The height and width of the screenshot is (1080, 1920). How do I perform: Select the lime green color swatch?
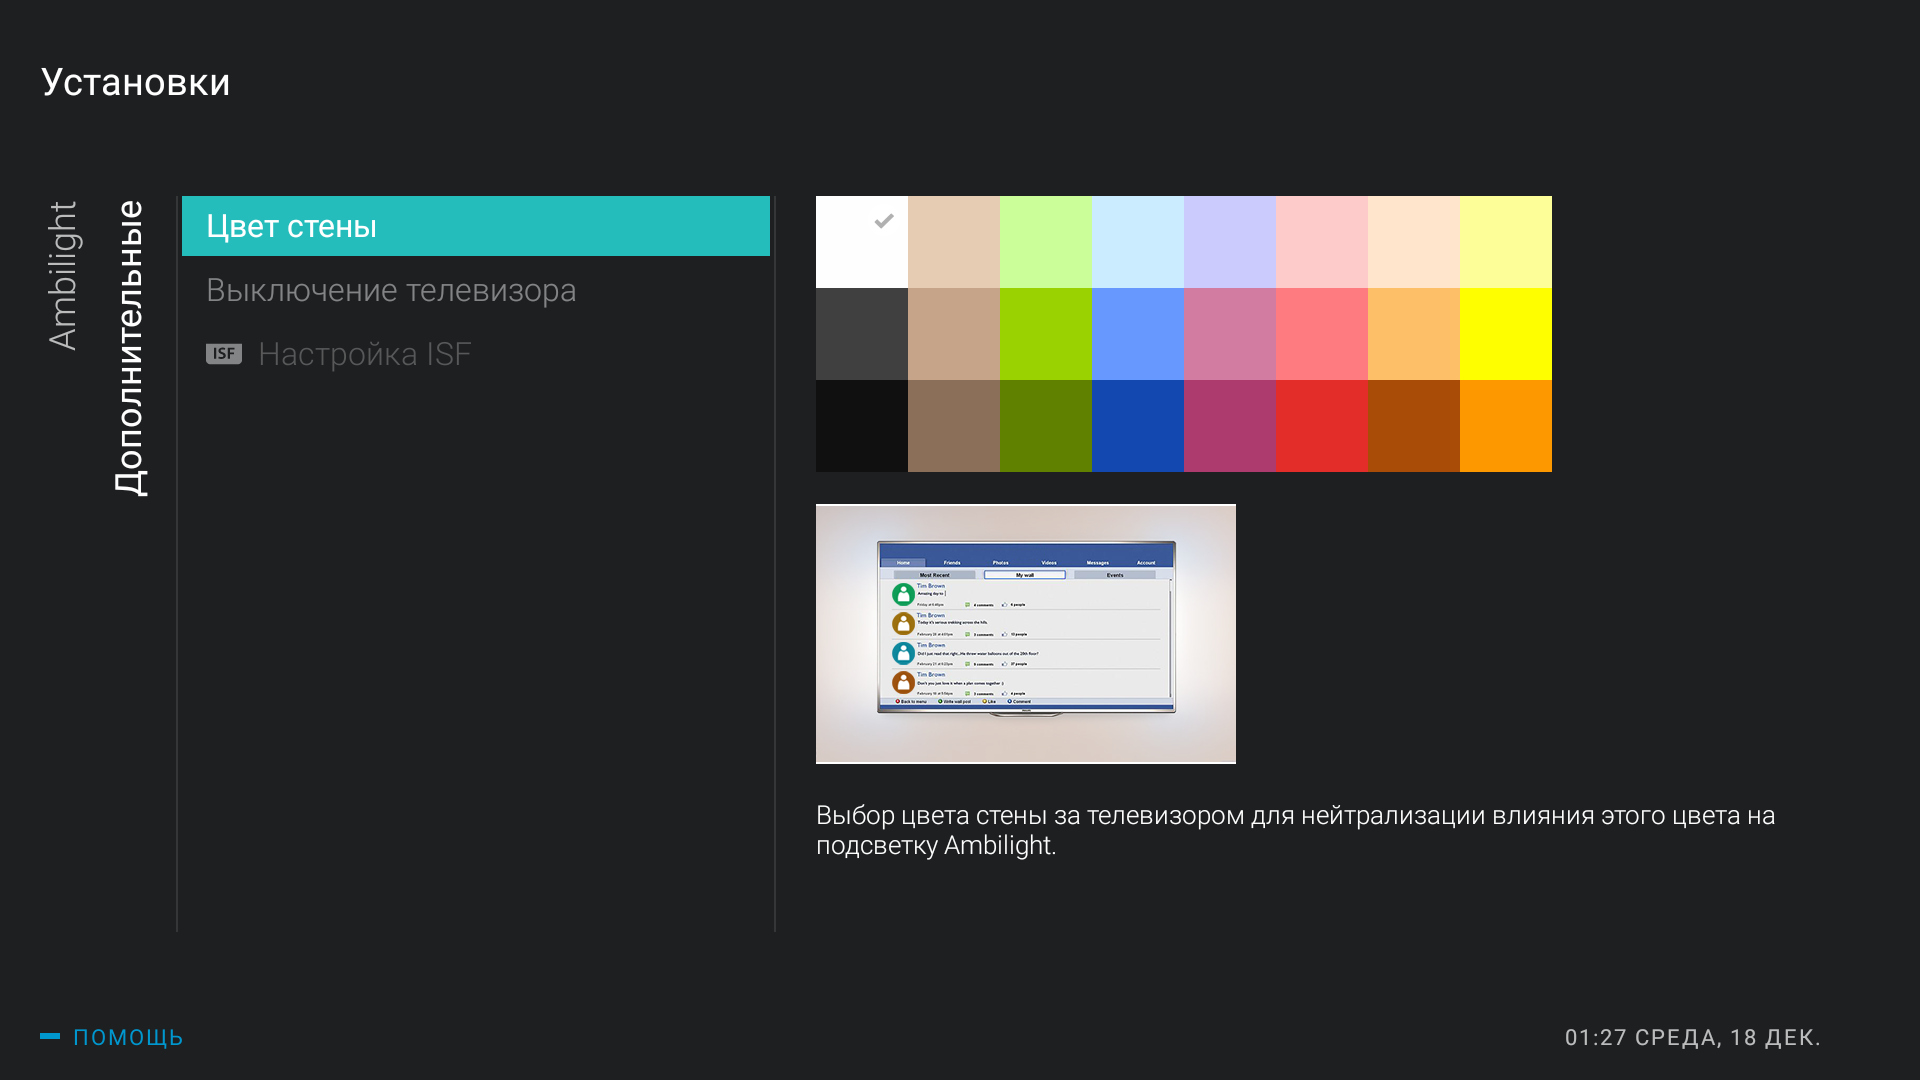(1045, 334)
